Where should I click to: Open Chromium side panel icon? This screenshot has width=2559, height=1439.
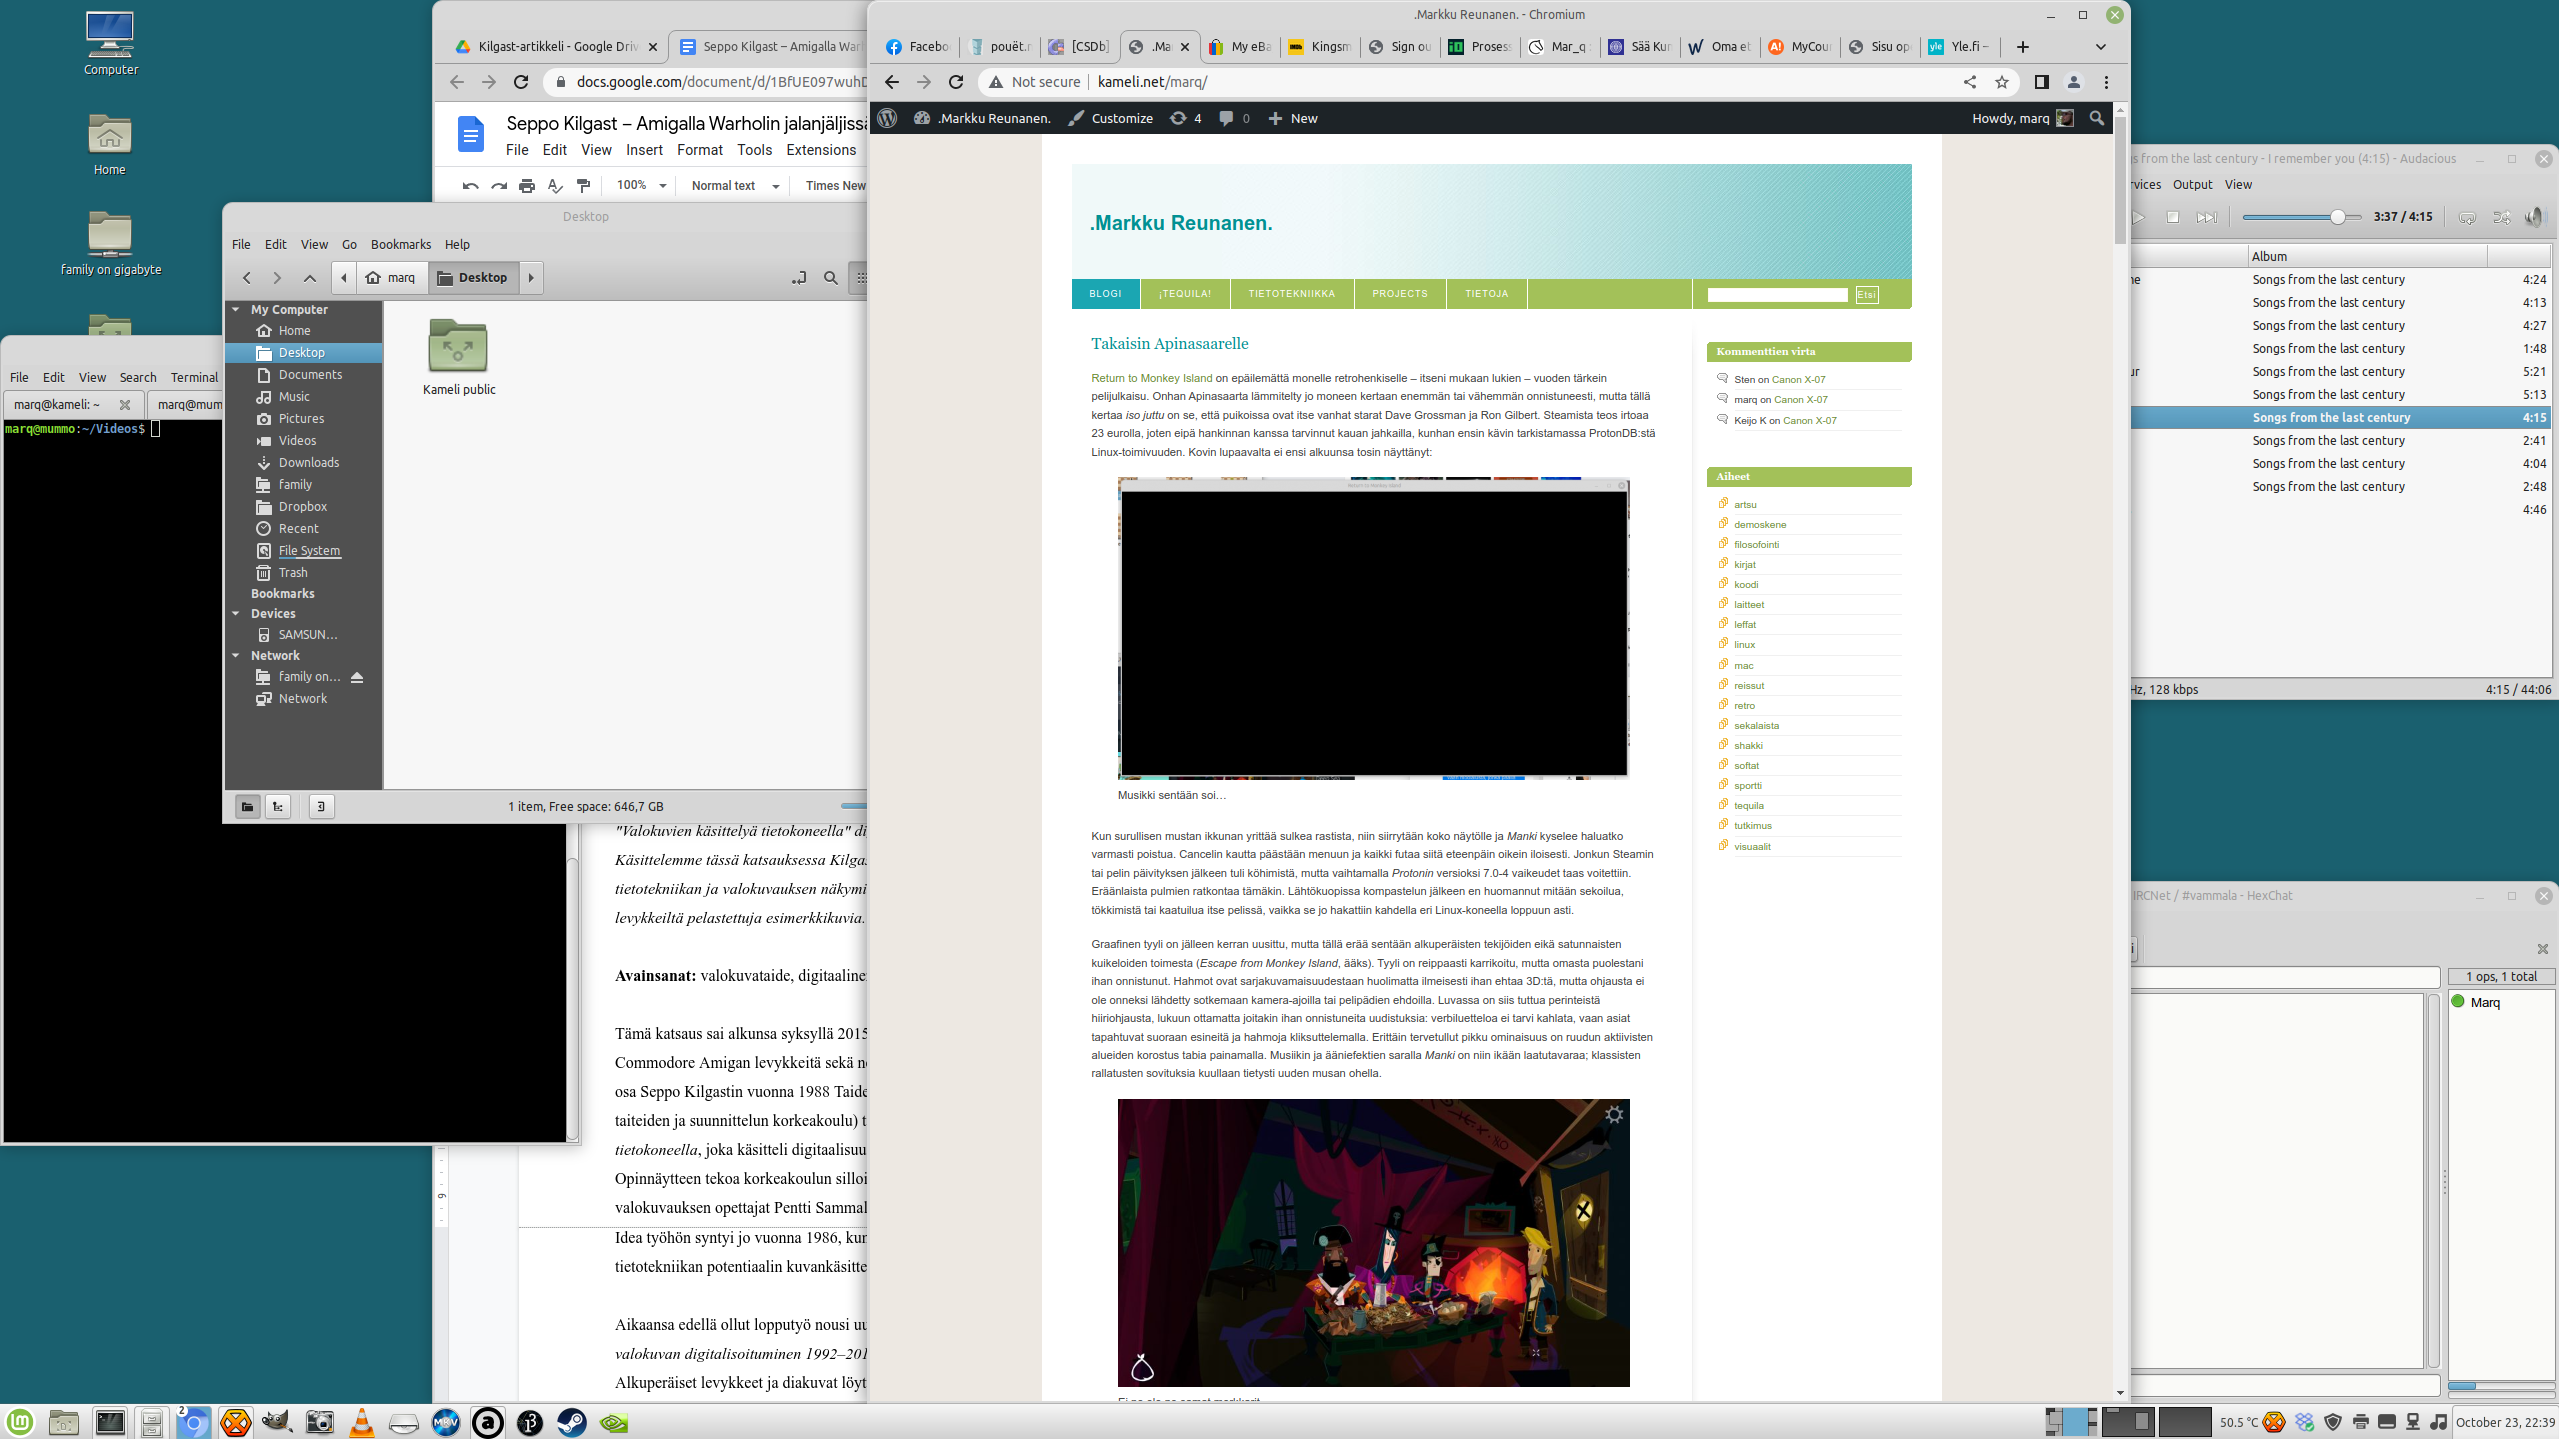coord(2041,82)
